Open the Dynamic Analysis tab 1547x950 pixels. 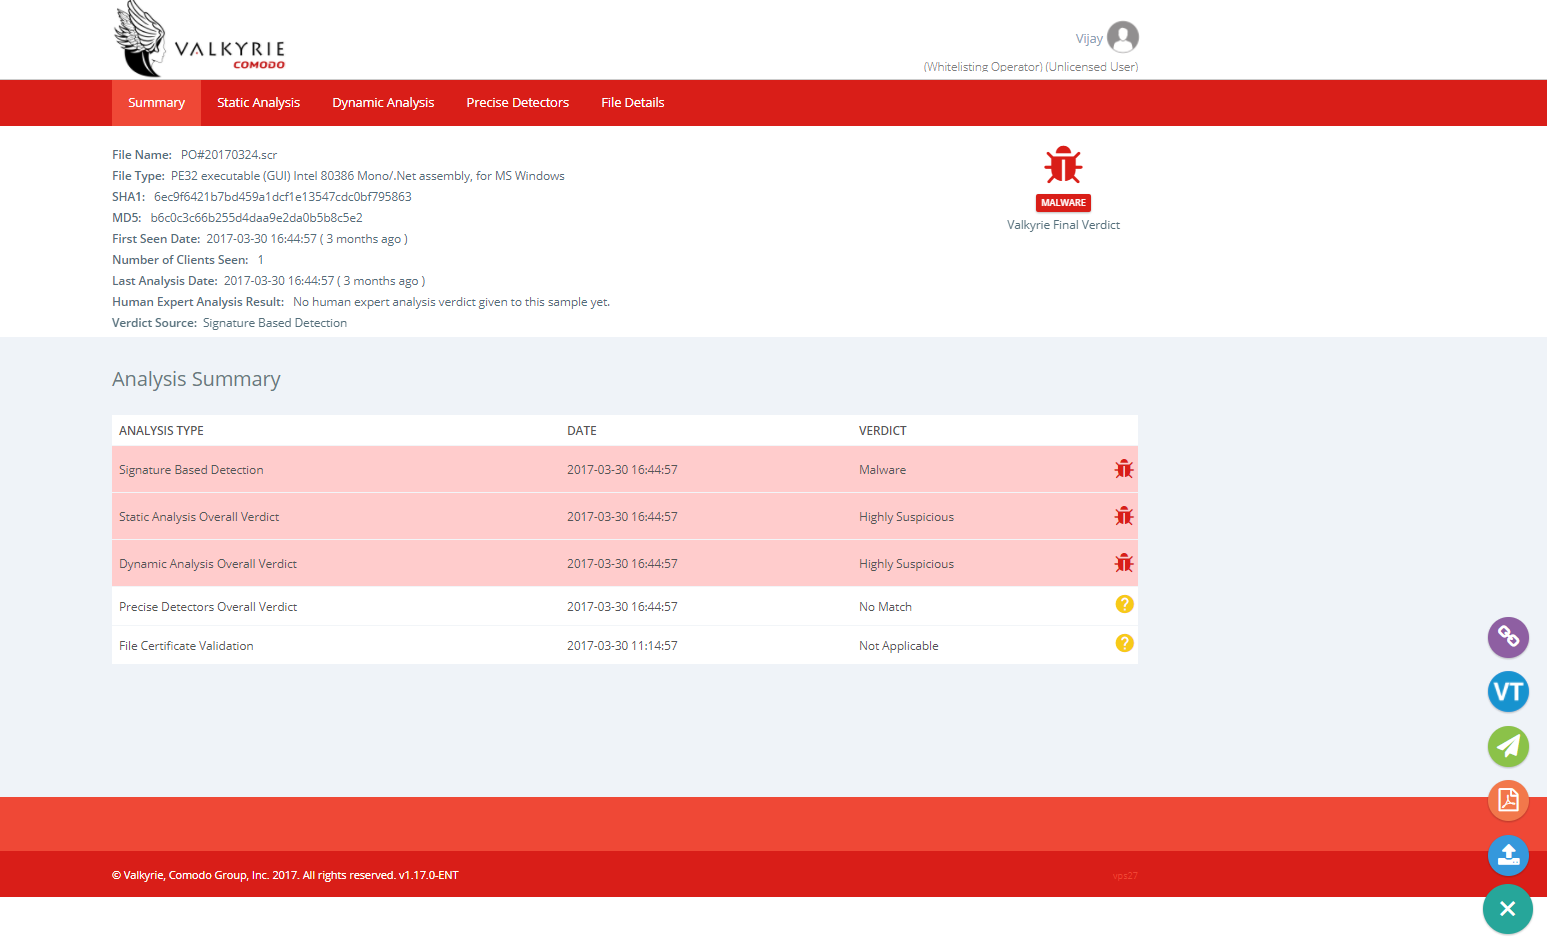pyautogui.click(x=383, y=103)
